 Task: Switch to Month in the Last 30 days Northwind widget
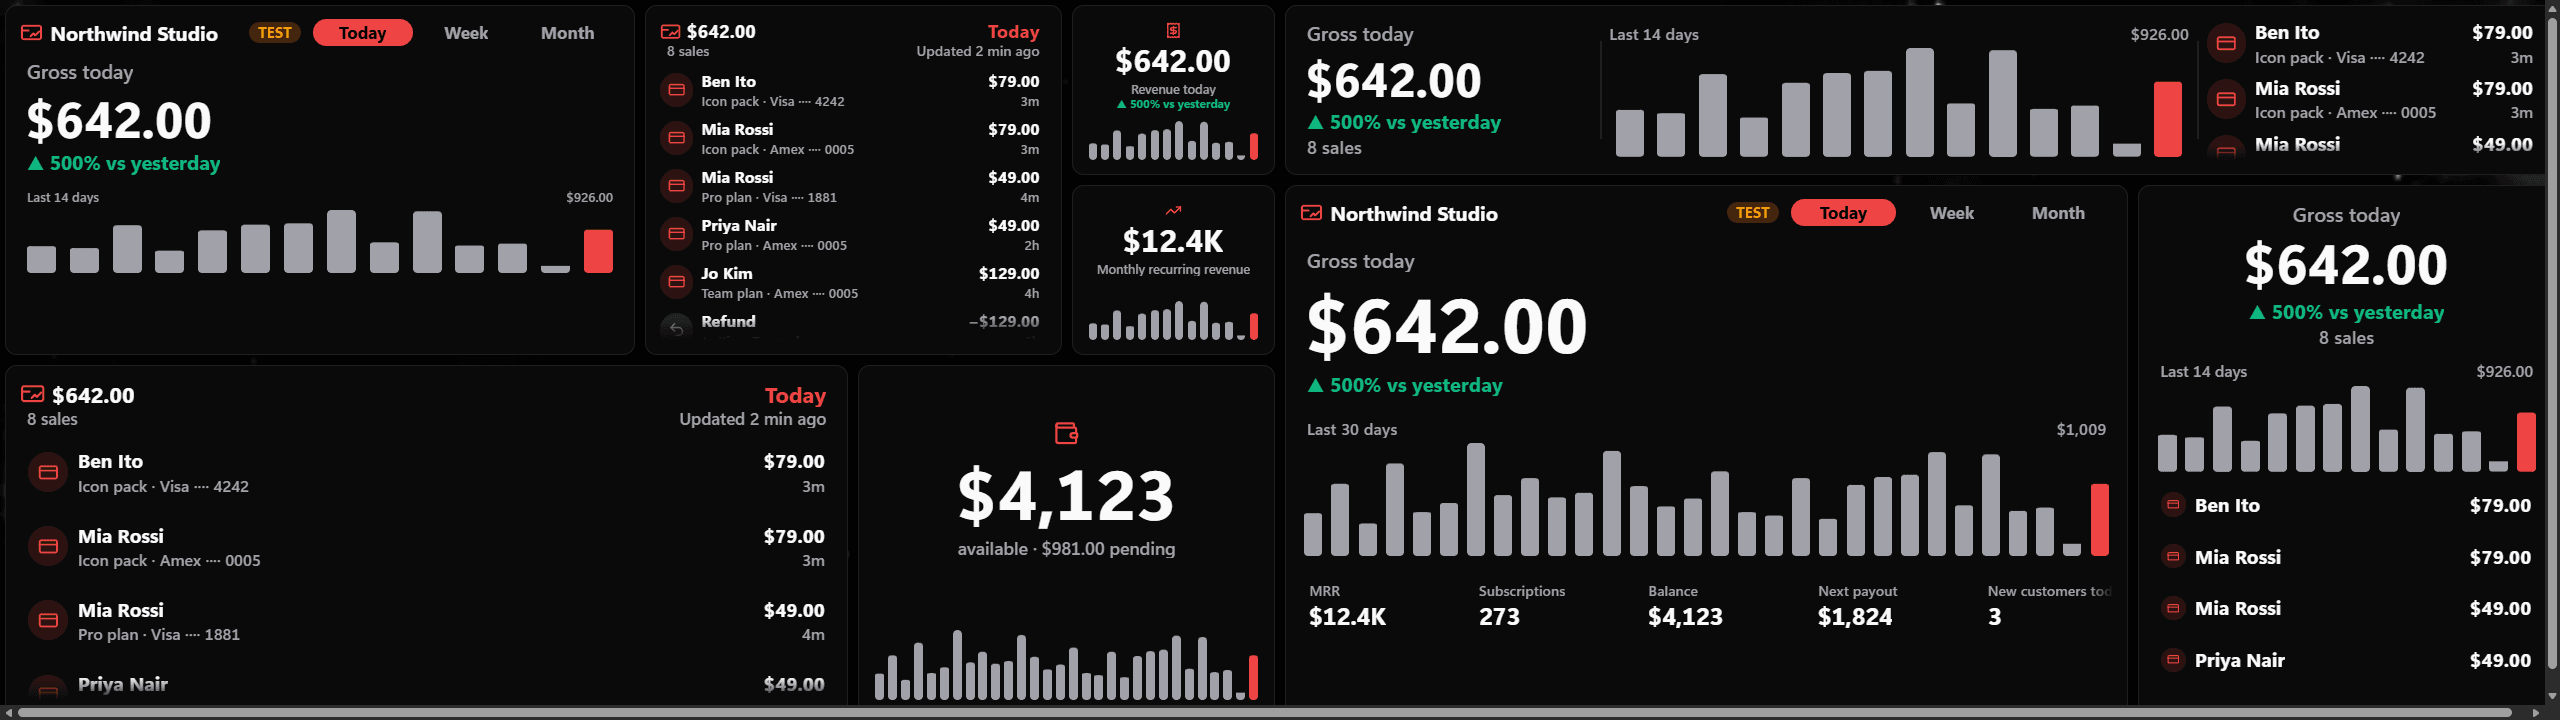2058,213
